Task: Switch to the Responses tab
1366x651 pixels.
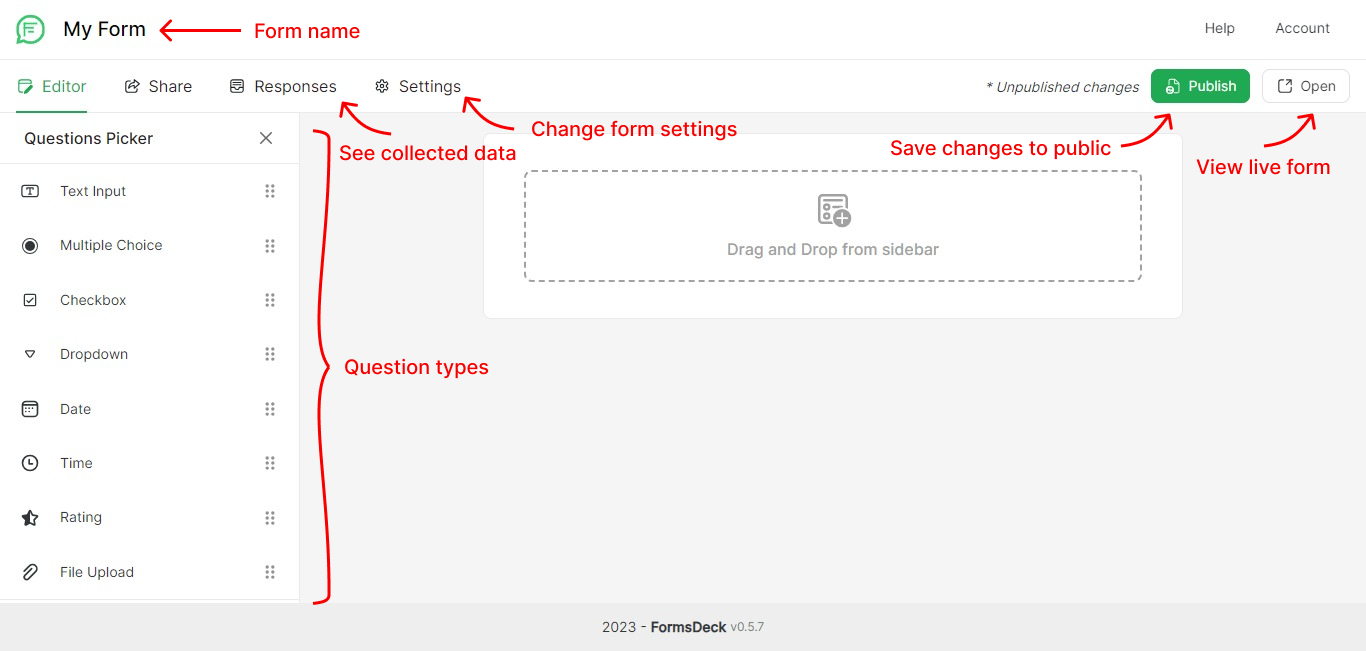Action: point(283,86)
